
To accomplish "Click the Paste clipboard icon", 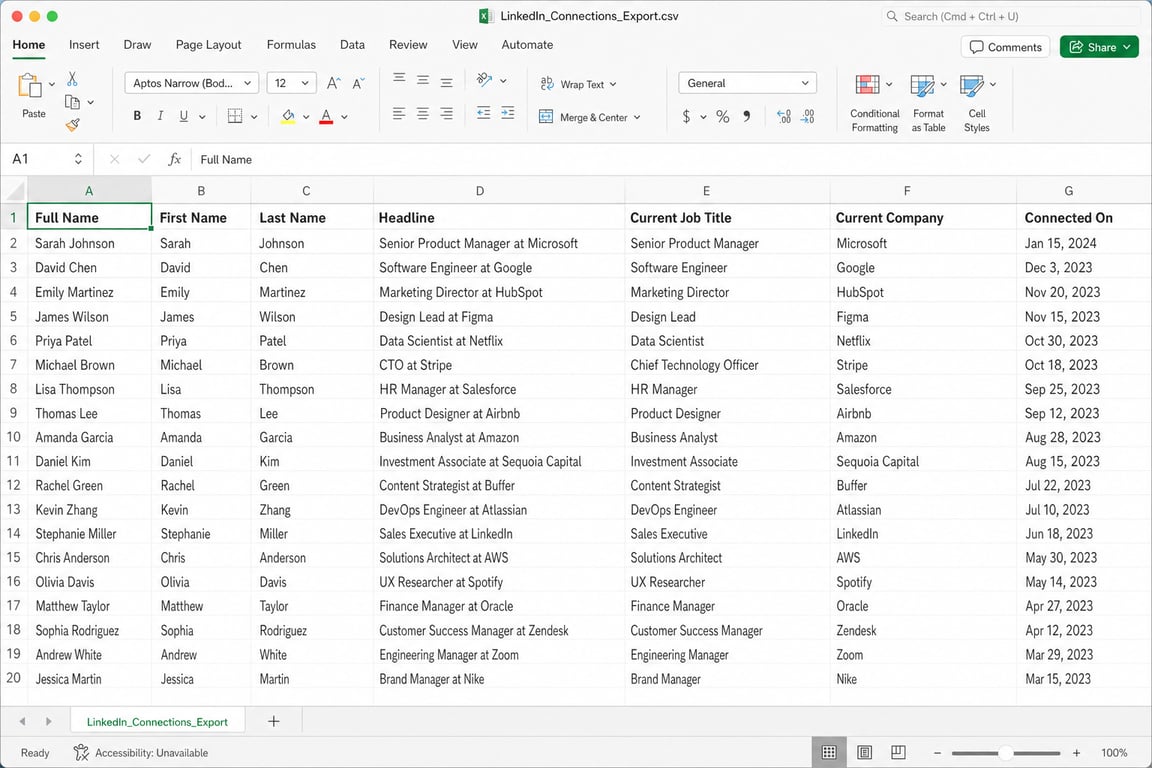I will (x=29, y=86).
